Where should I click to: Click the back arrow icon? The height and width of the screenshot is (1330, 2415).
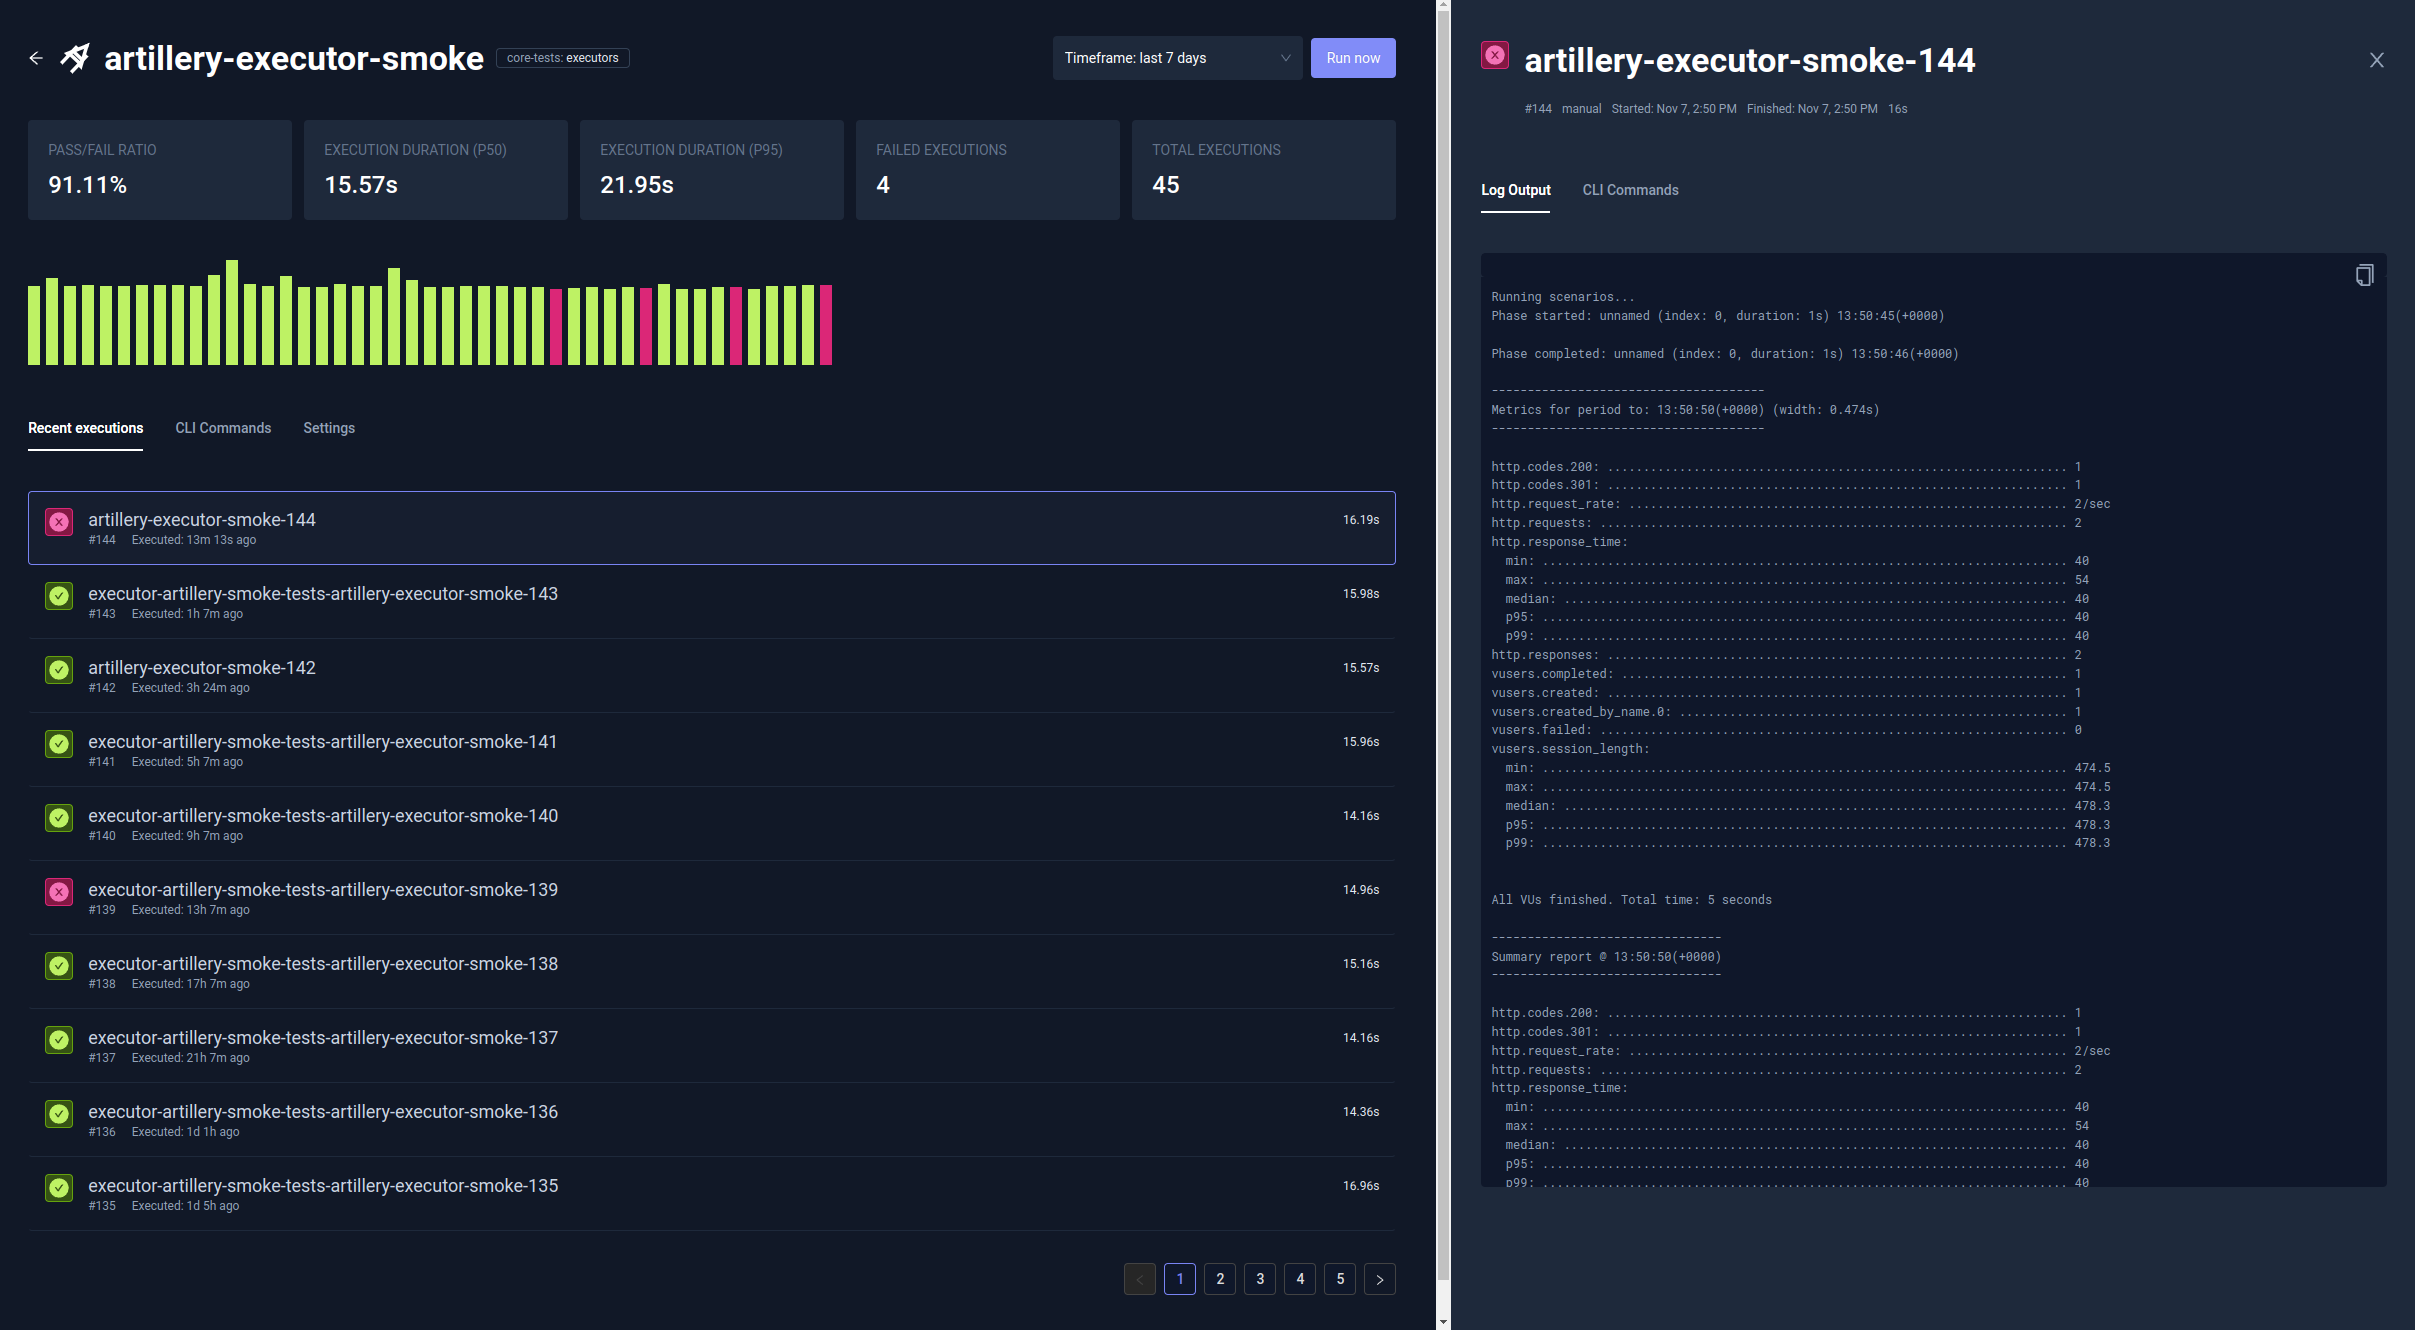(x=36, y=58)
